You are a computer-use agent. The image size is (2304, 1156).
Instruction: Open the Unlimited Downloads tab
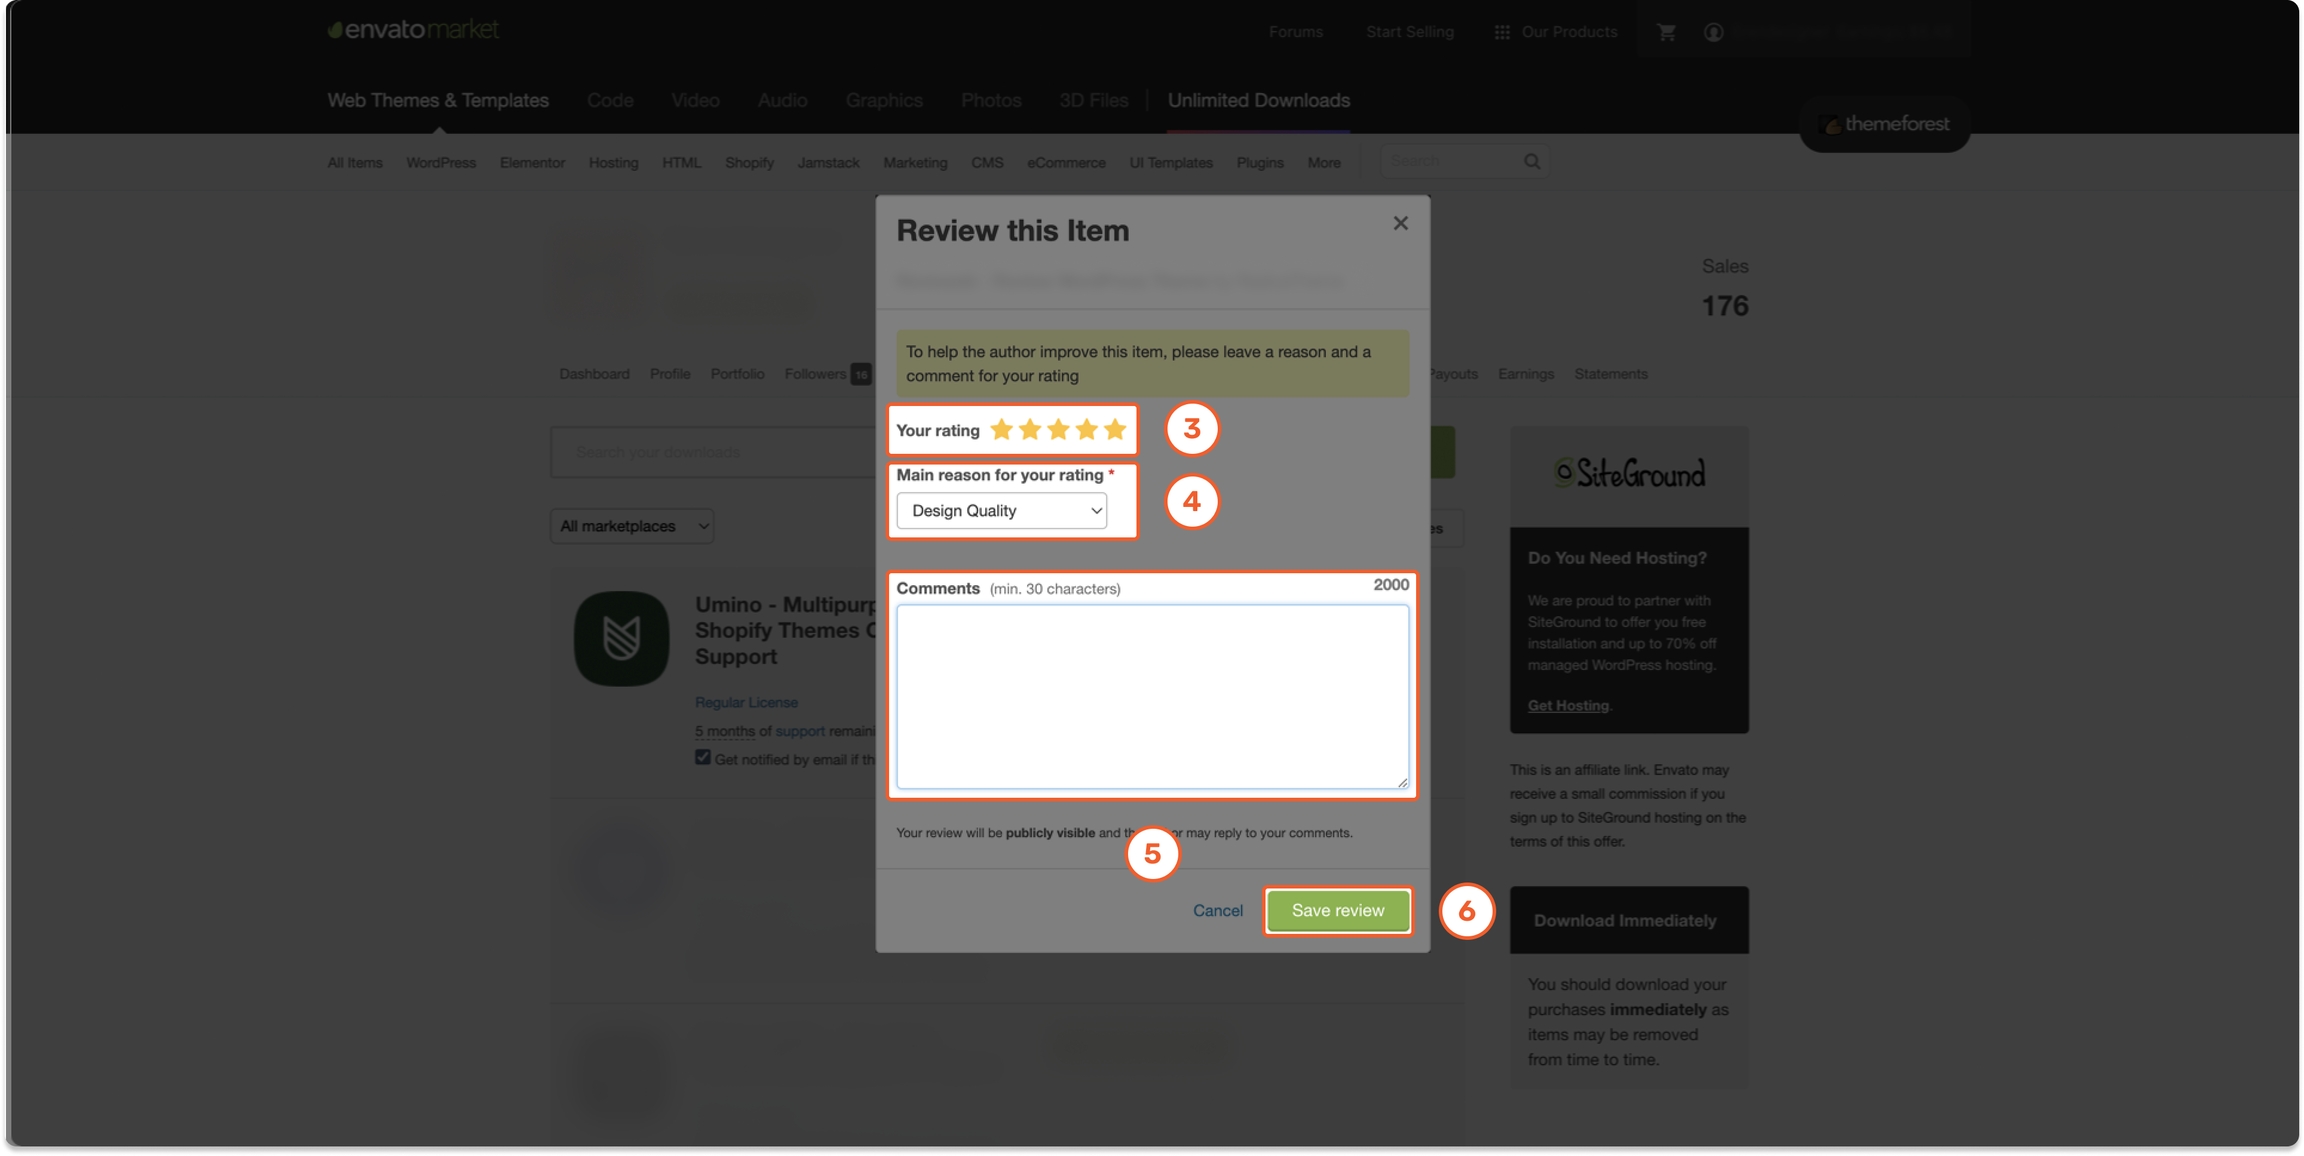1258,101
